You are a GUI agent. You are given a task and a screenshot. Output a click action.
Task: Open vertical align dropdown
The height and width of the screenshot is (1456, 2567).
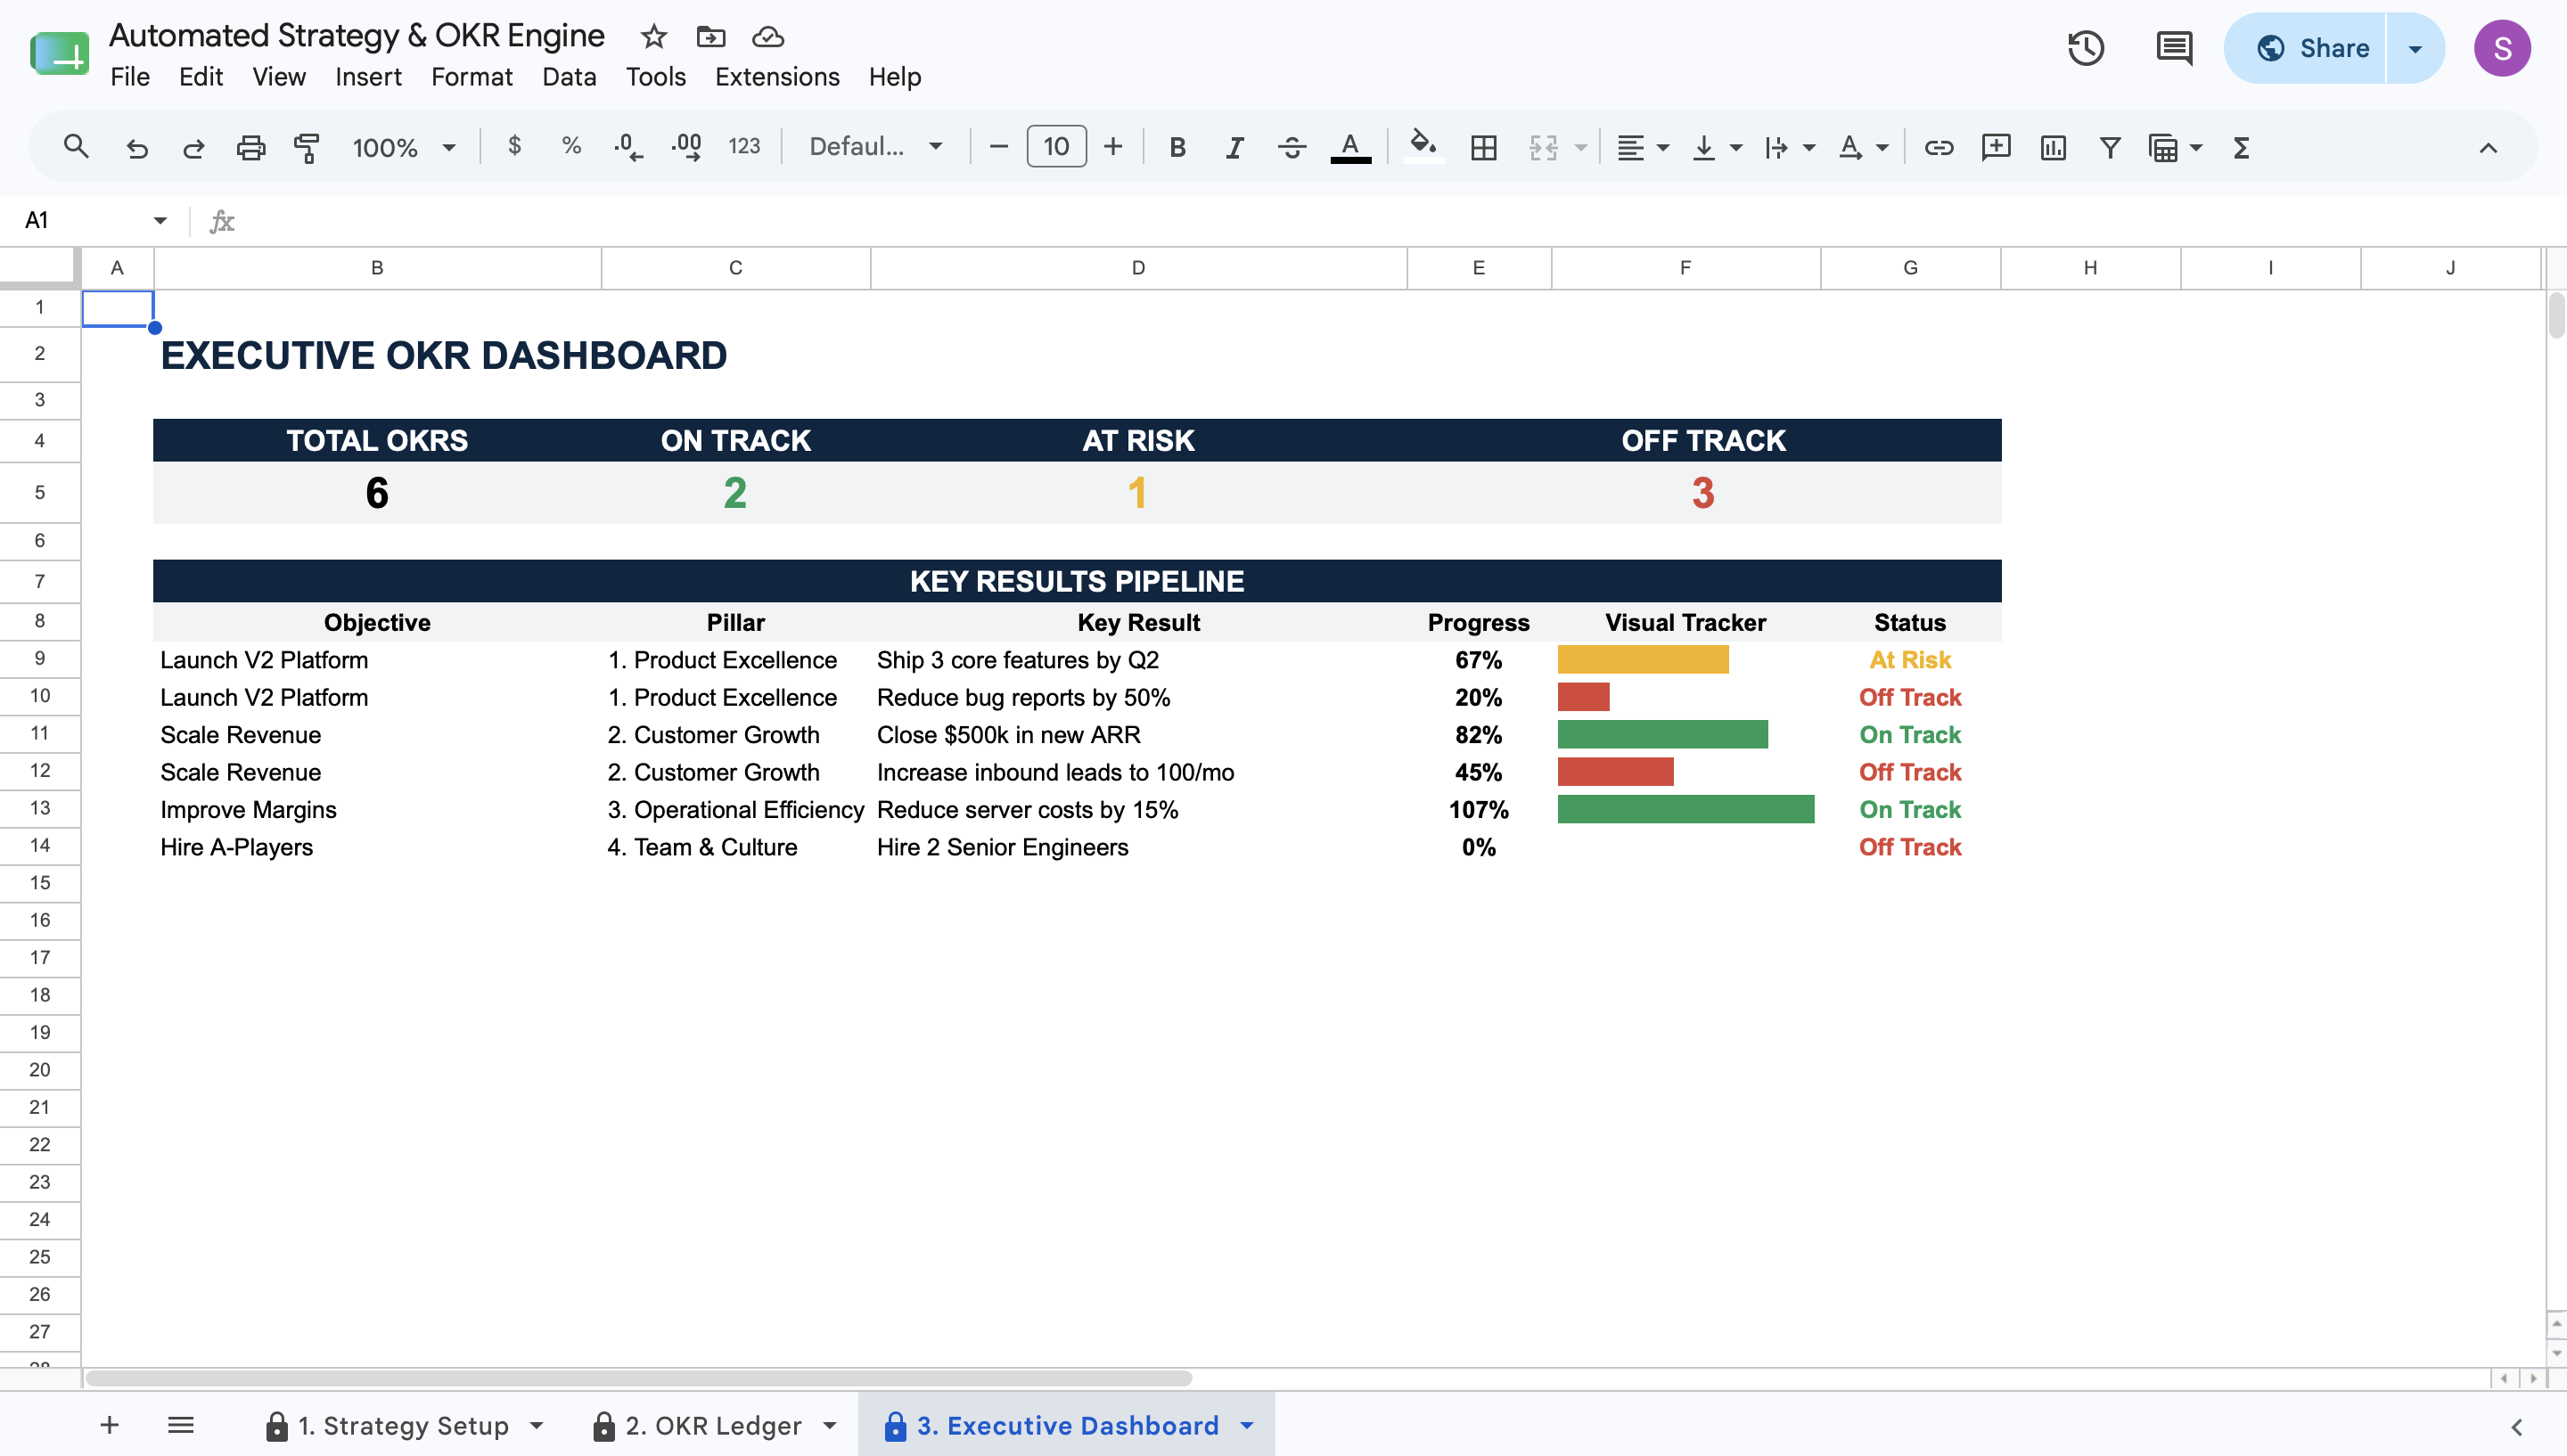click(1715, 147)
